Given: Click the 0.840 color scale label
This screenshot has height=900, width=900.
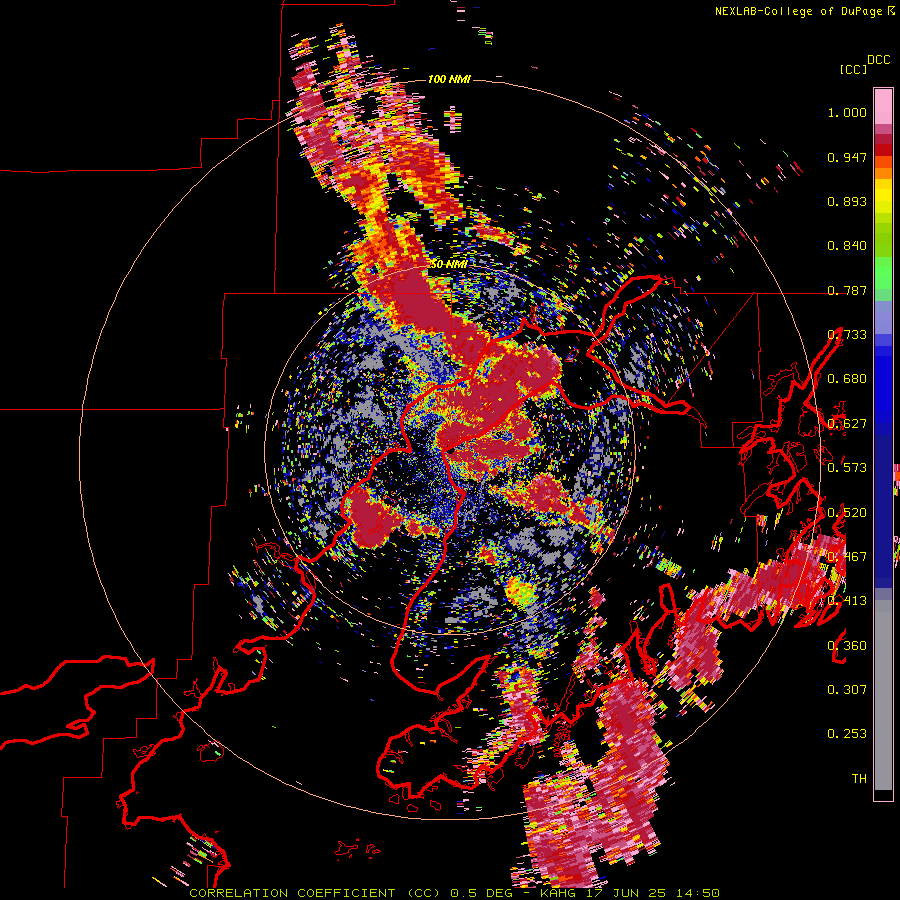Looking at the screenshot, I should pyautogui.click(x=847, y=246).
